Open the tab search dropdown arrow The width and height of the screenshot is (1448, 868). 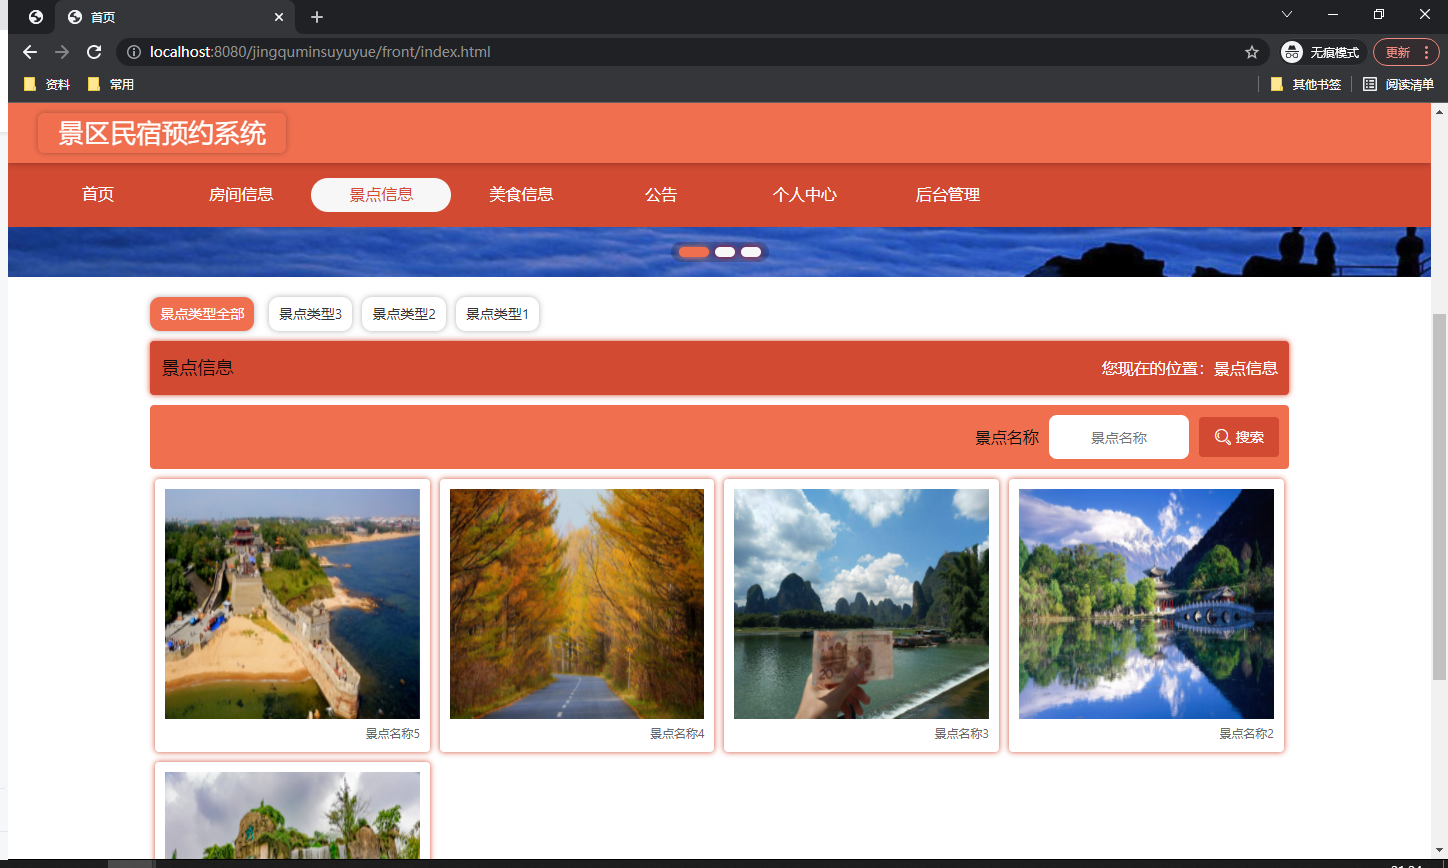pyautogui.click(x=1287, y=14)
